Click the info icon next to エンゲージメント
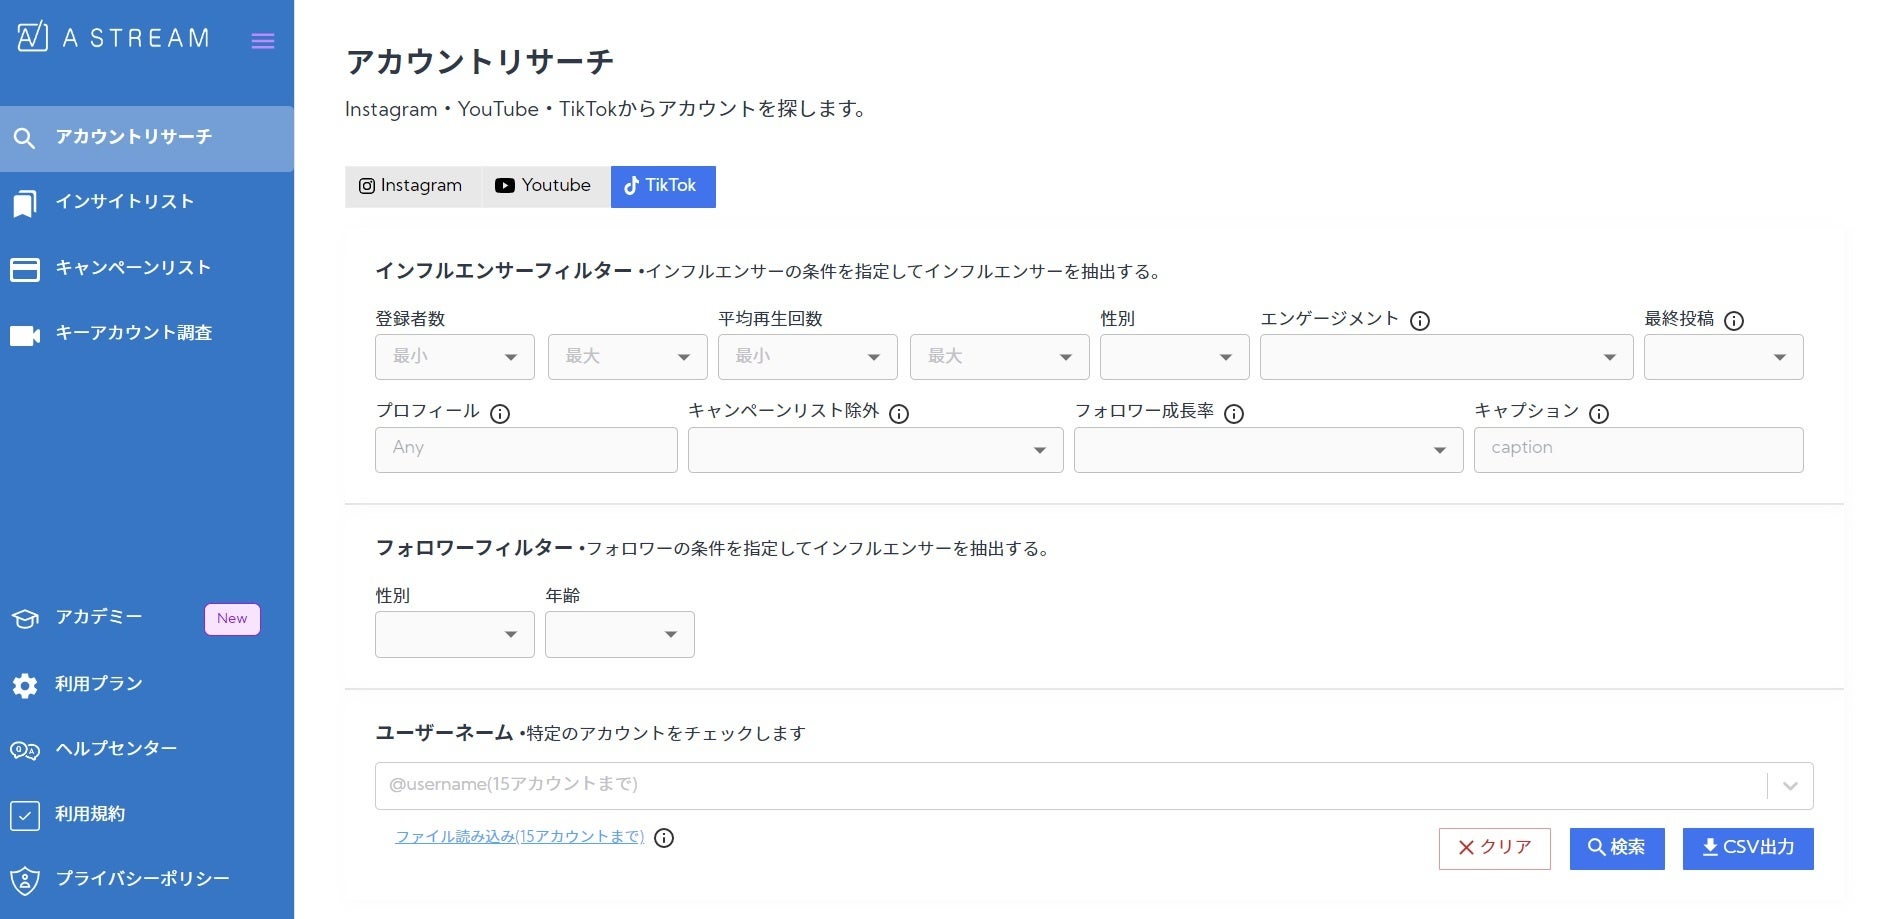The width and height of the screenshot is (1879, 919). 1419,321
